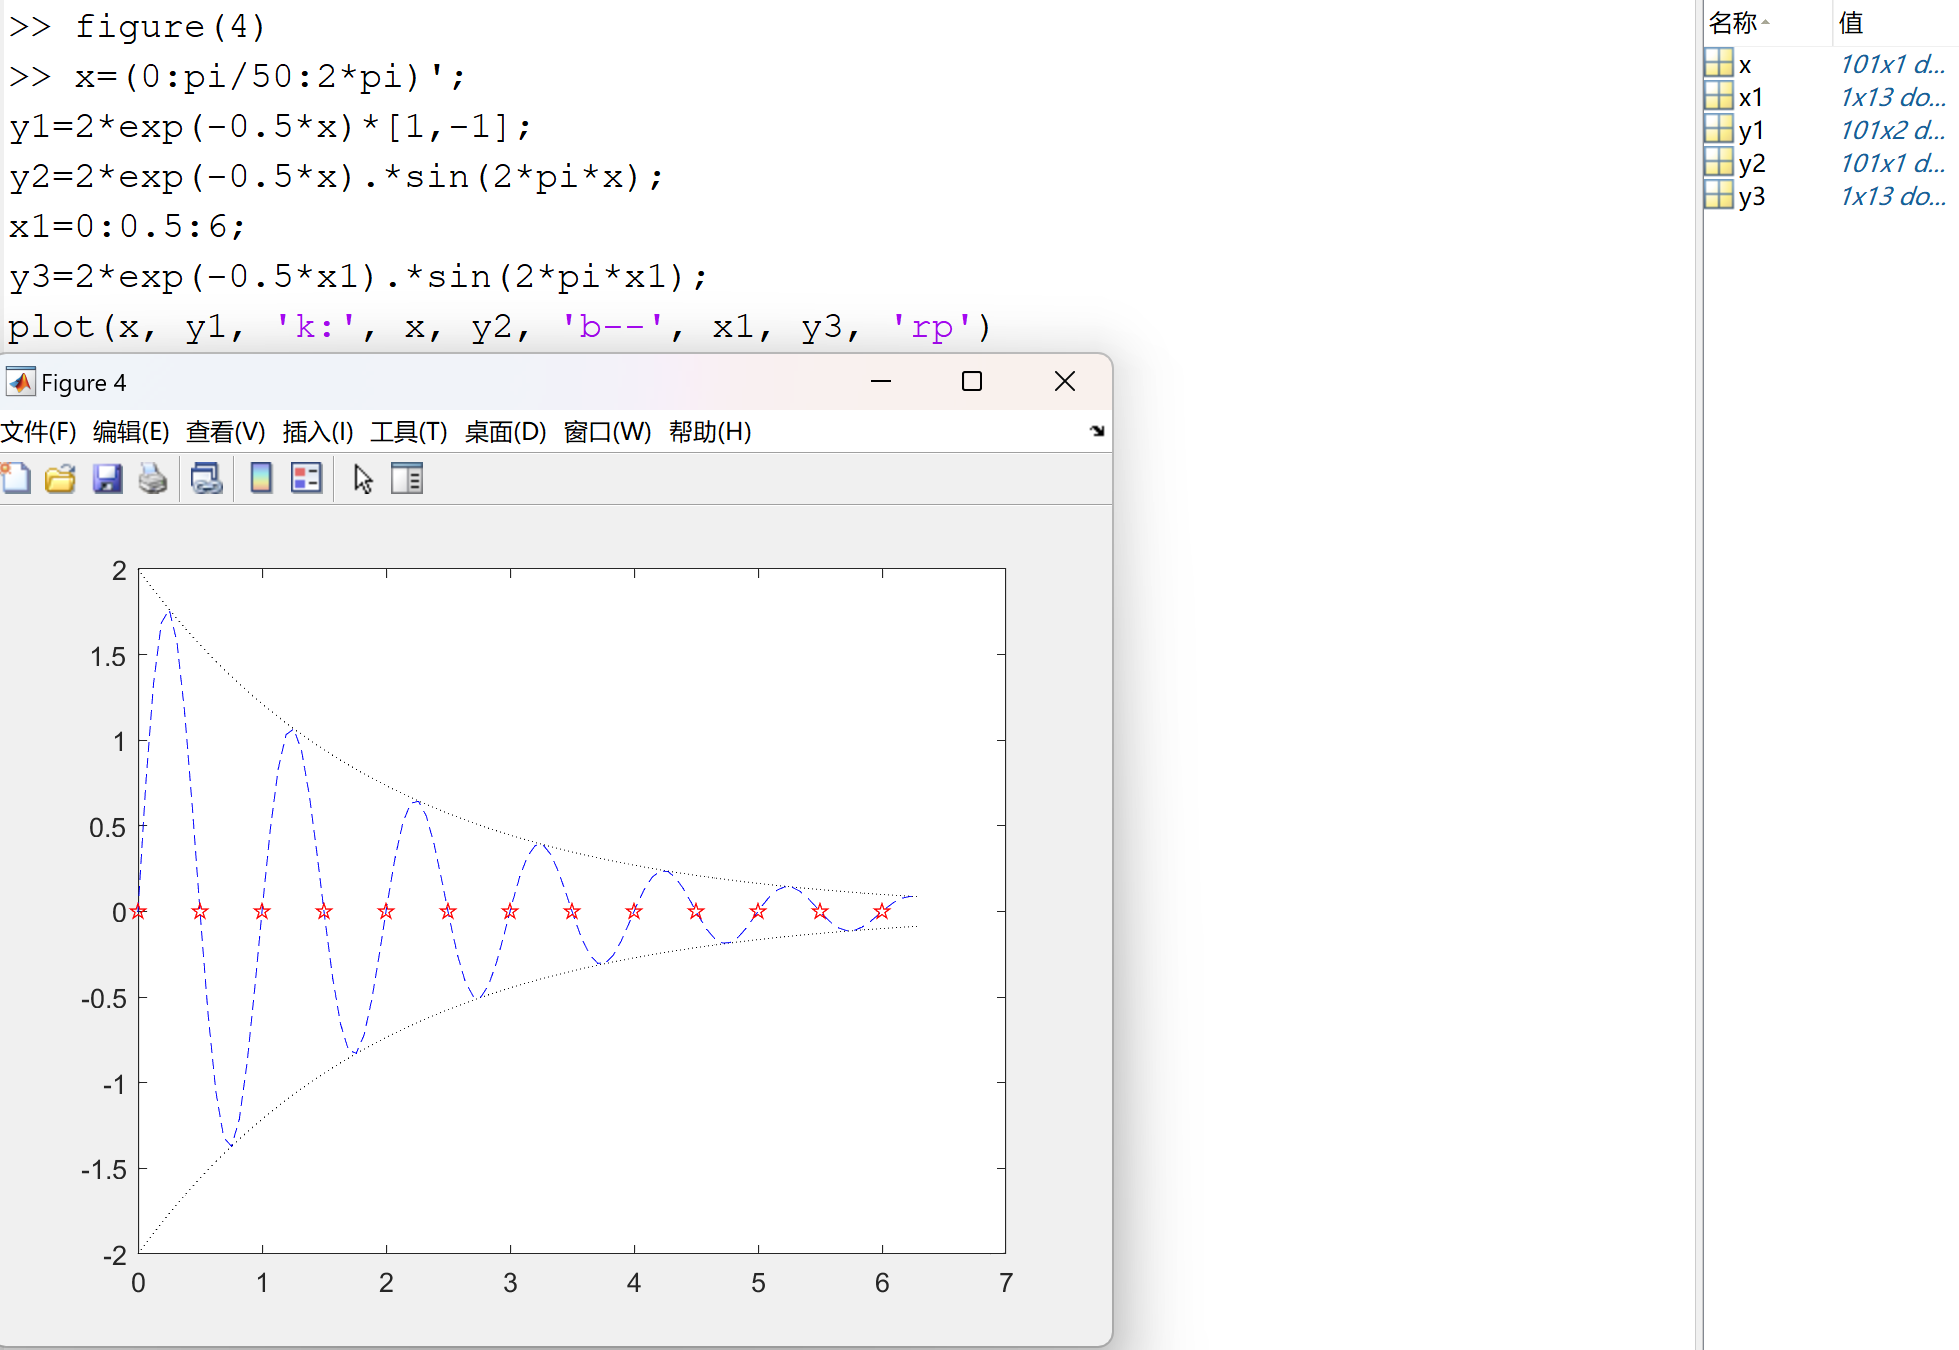
Task: Open the 查看(V) menu
Action: tap(226, 432)
